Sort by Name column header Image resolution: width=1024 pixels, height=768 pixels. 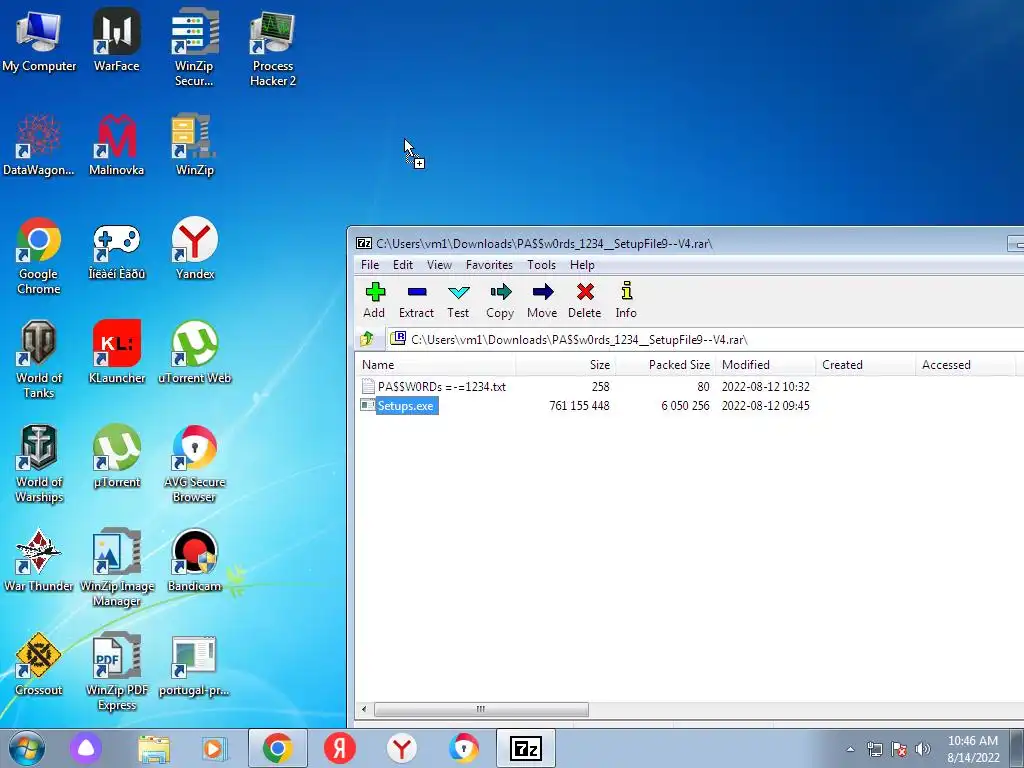click(x=435, y=365)
